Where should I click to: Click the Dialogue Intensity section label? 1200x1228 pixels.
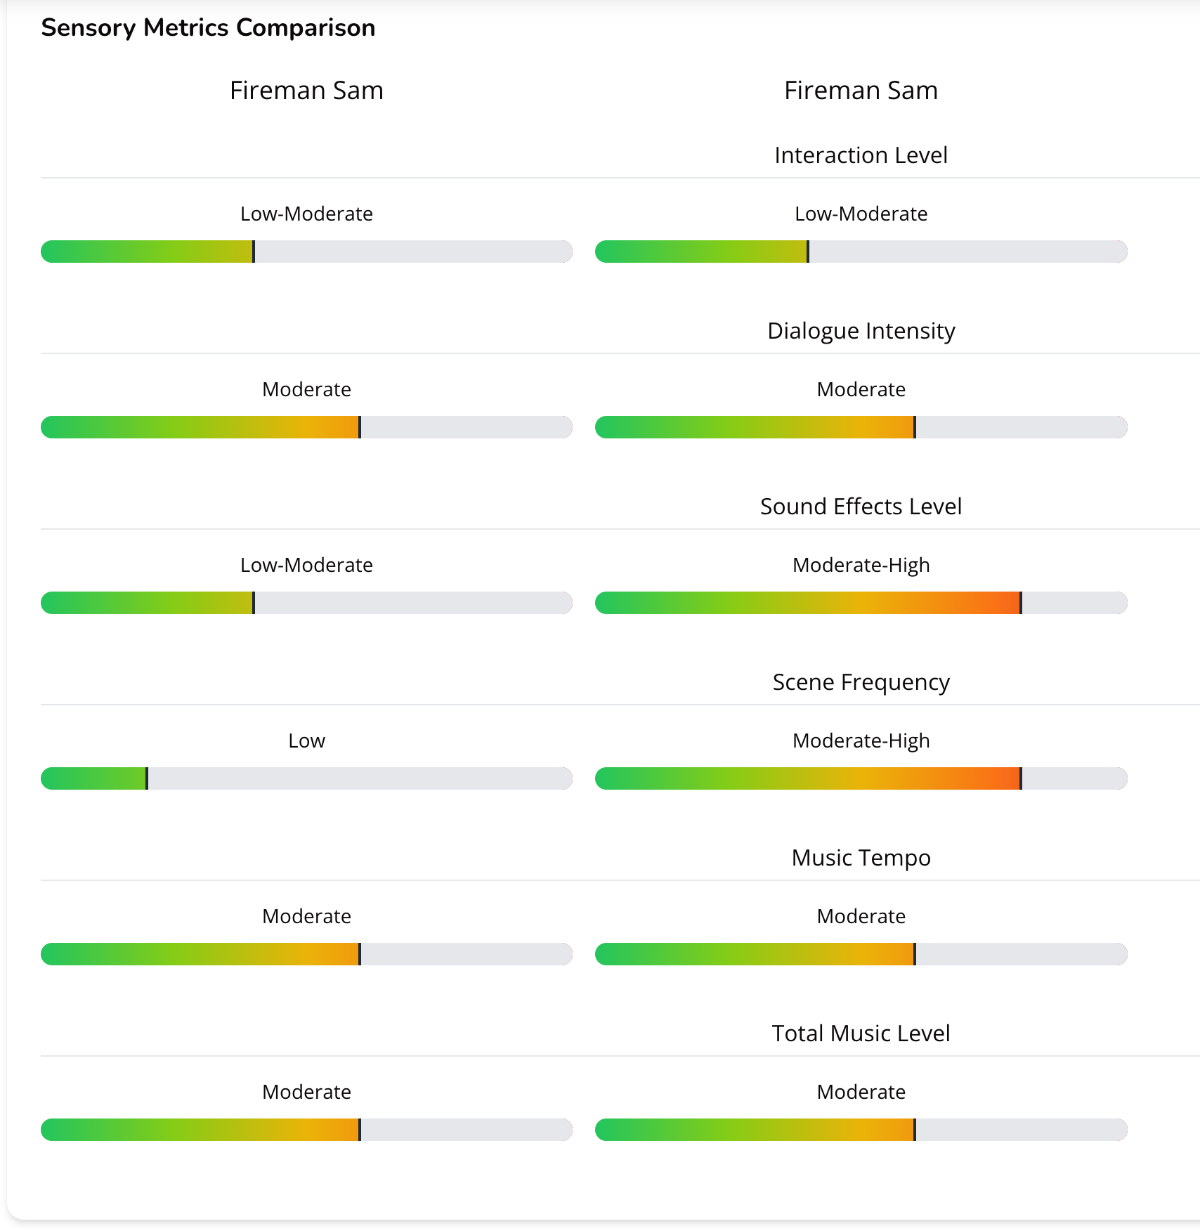point(861,331)
